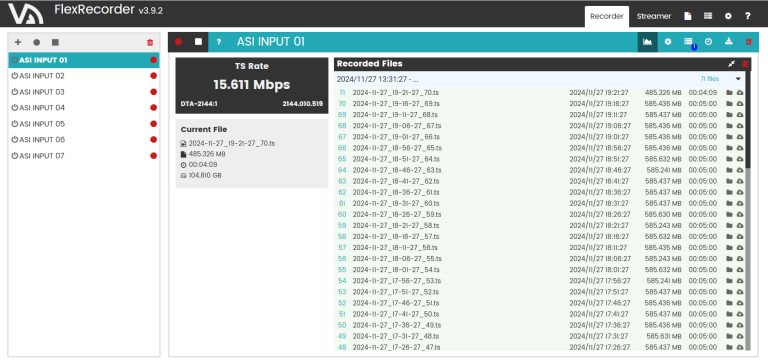Open folder for file 2024-11-27_18-56-27_65.ts

[x=729, y=148]
